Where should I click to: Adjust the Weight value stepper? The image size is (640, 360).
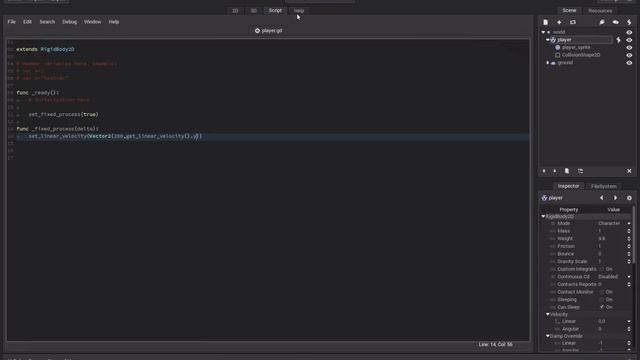click(629, 239)
